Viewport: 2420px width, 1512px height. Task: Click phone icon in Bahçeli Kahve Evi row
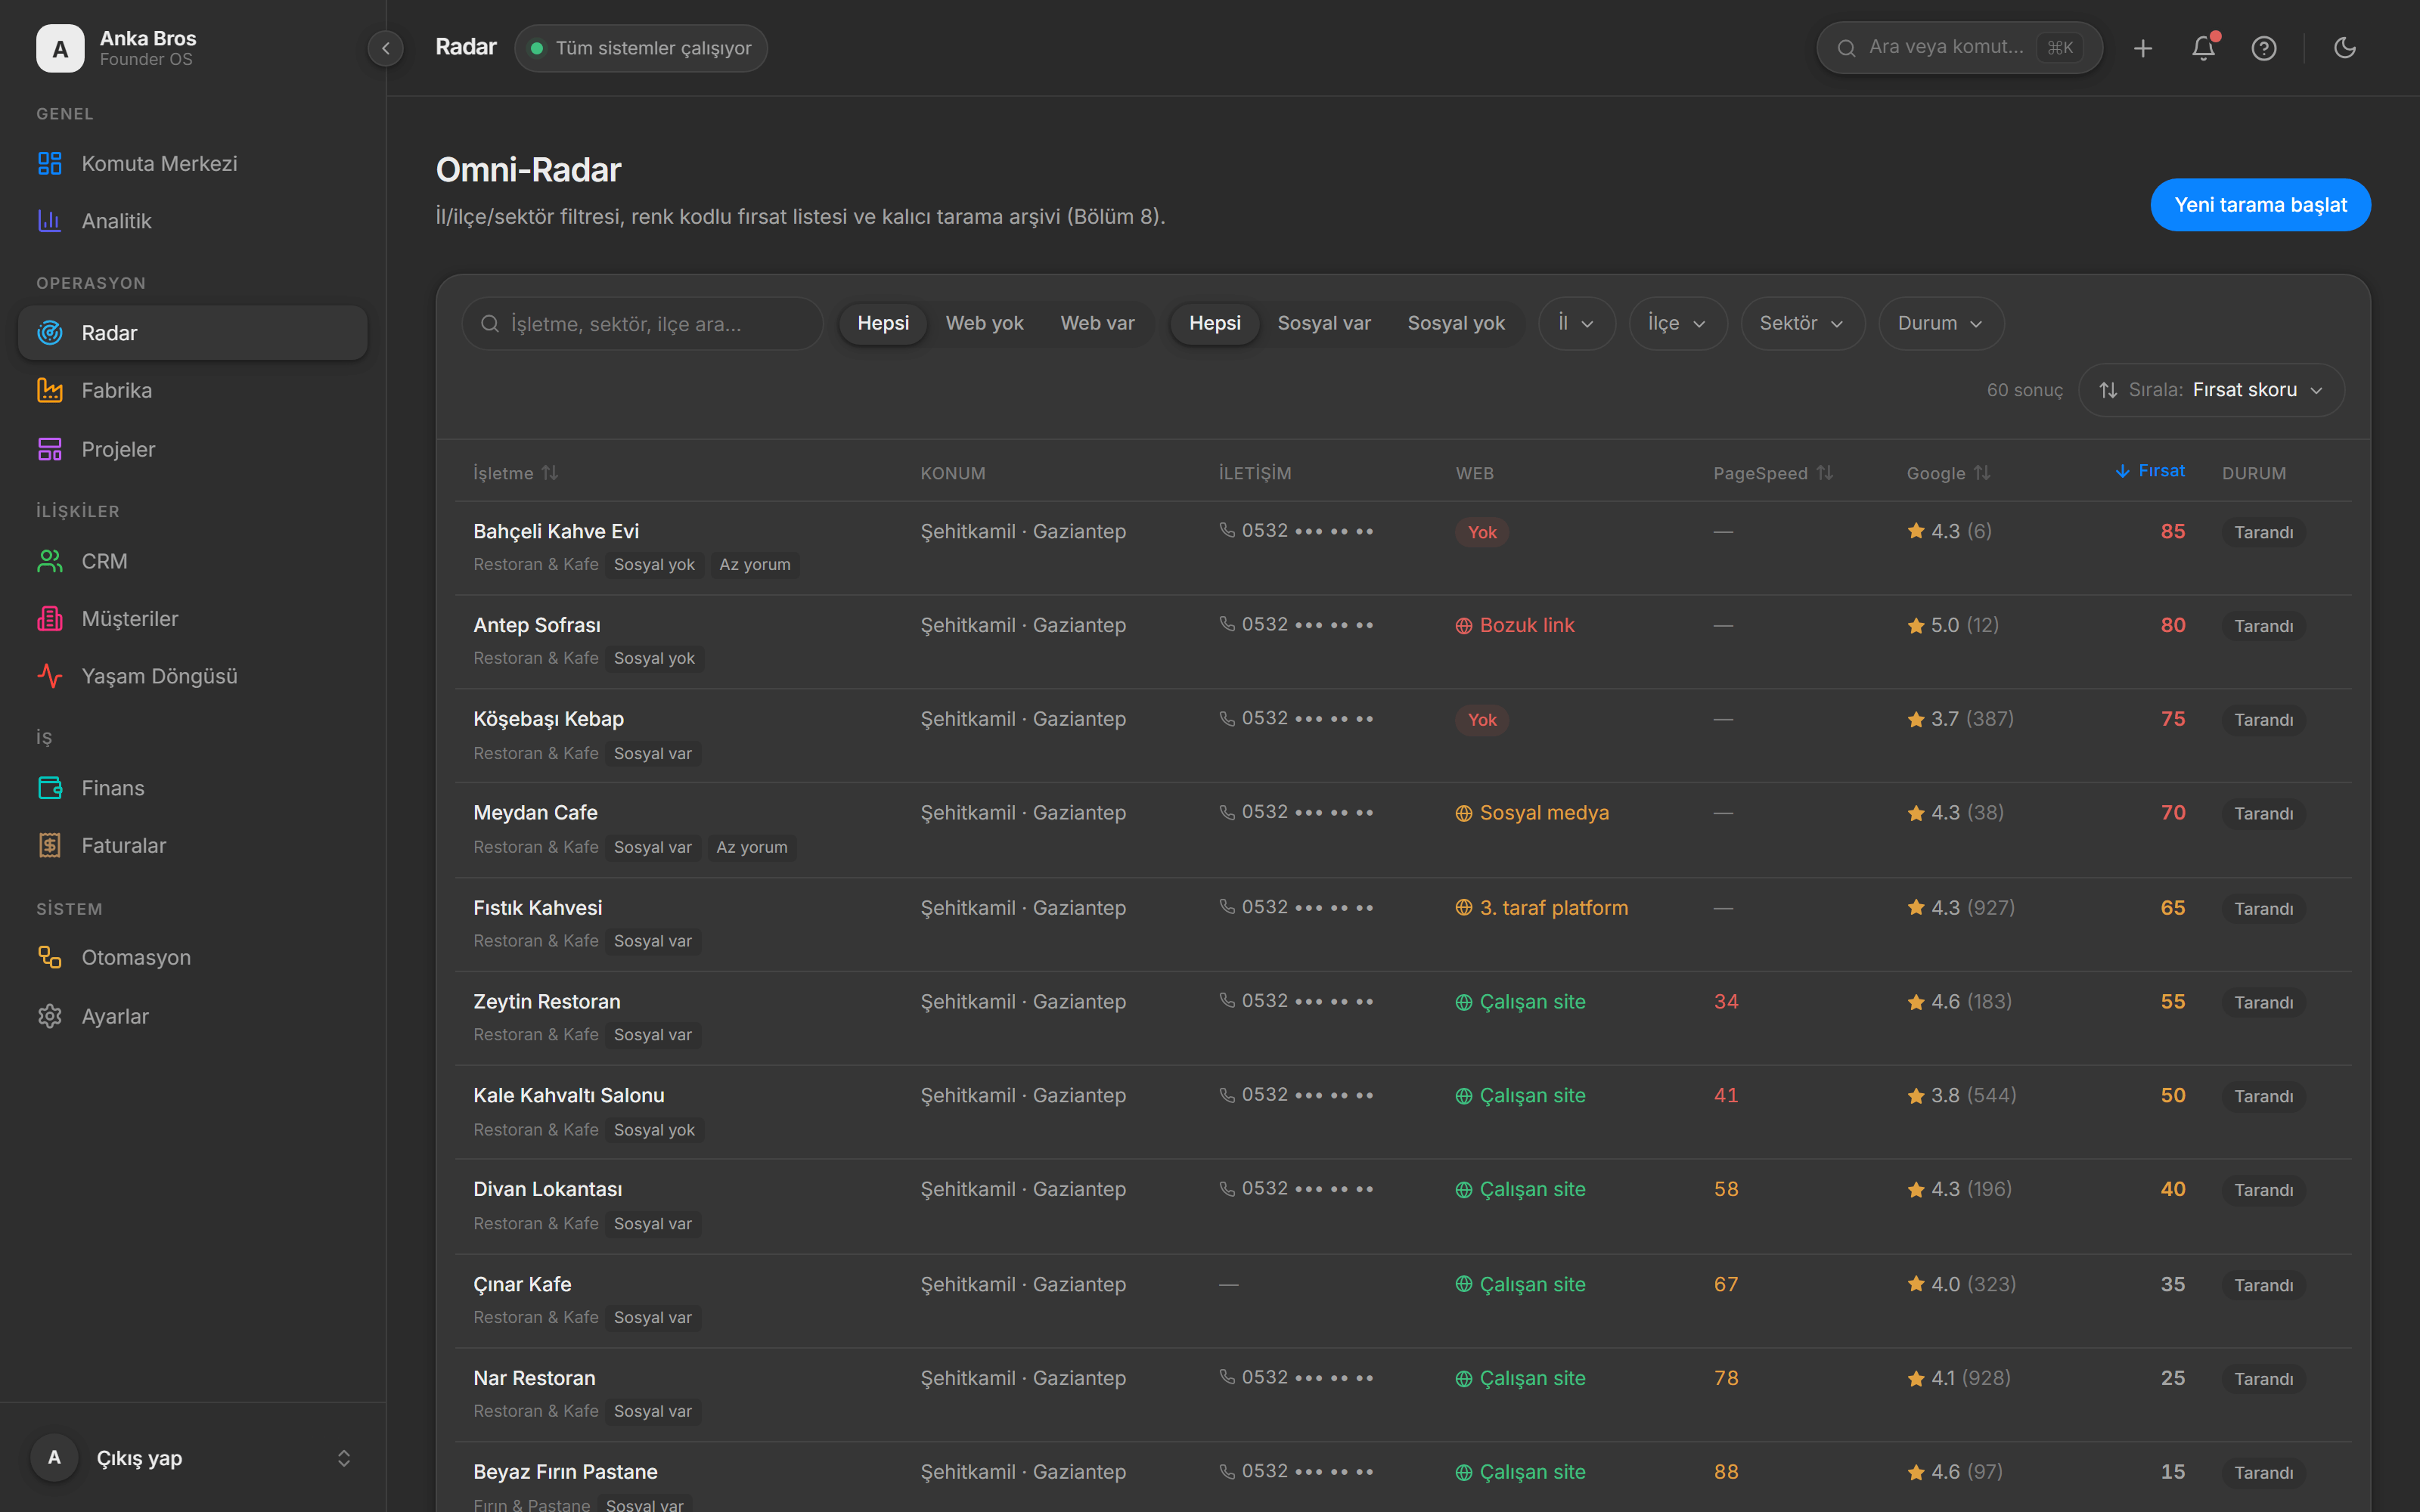pyautogui.click(x=1227, y=530)
